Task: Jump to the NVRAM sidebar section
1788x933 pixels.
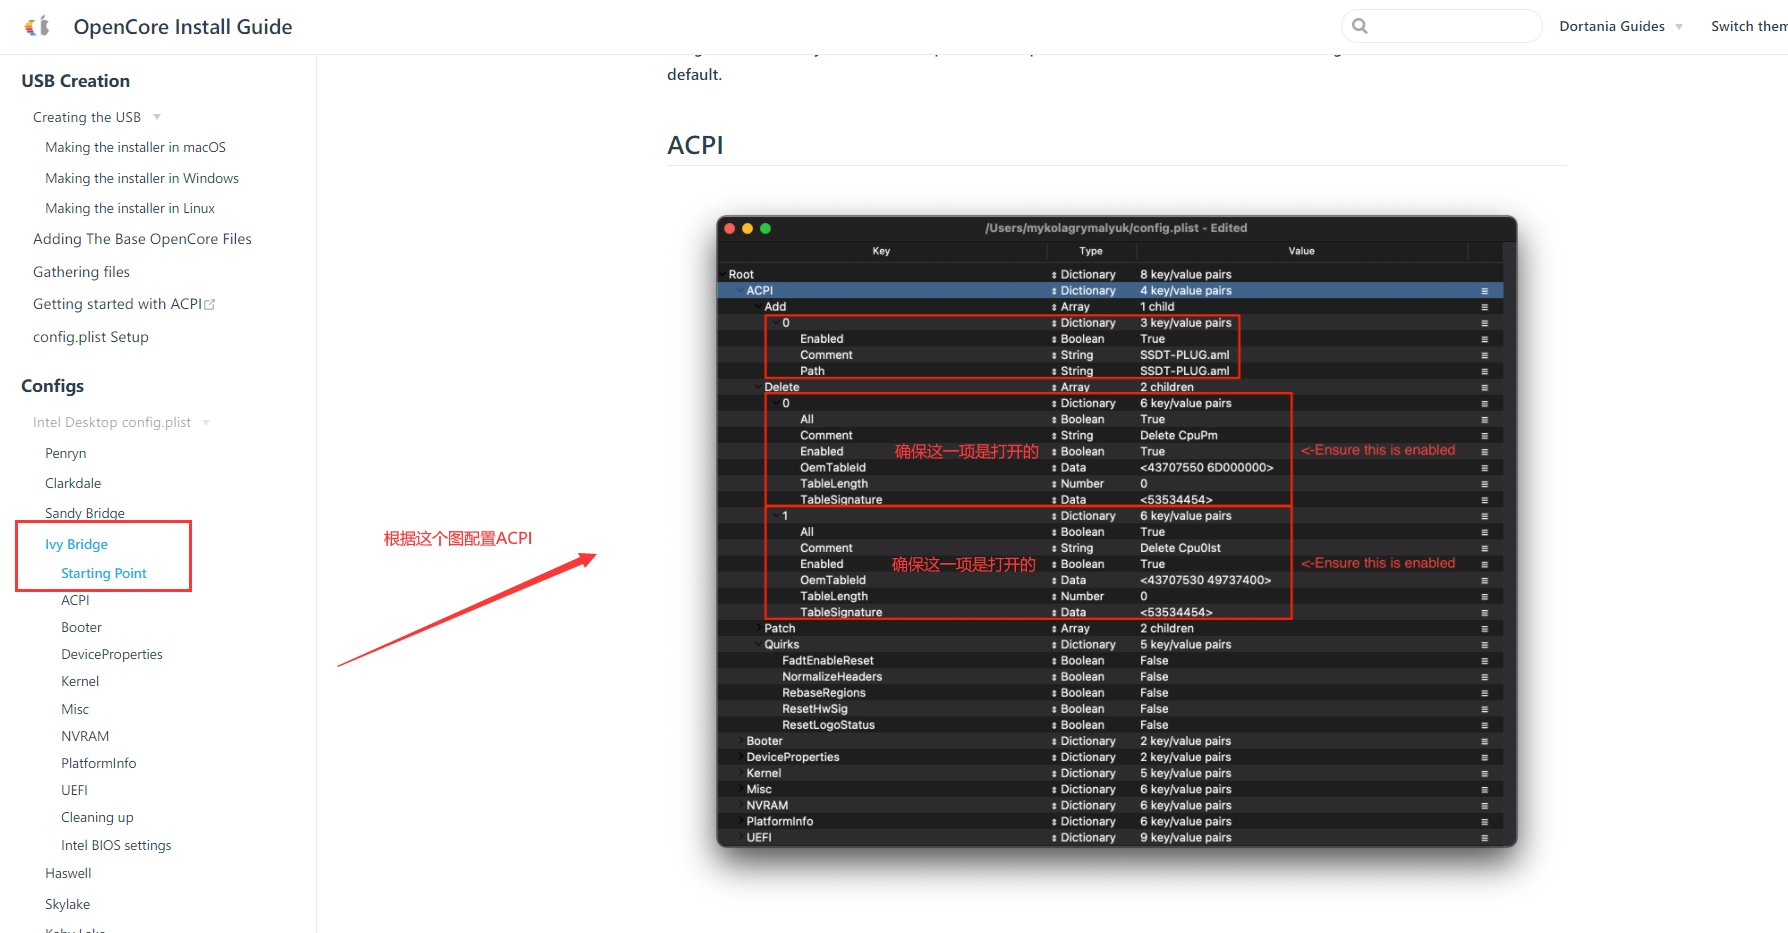Action: click(85, 736)
